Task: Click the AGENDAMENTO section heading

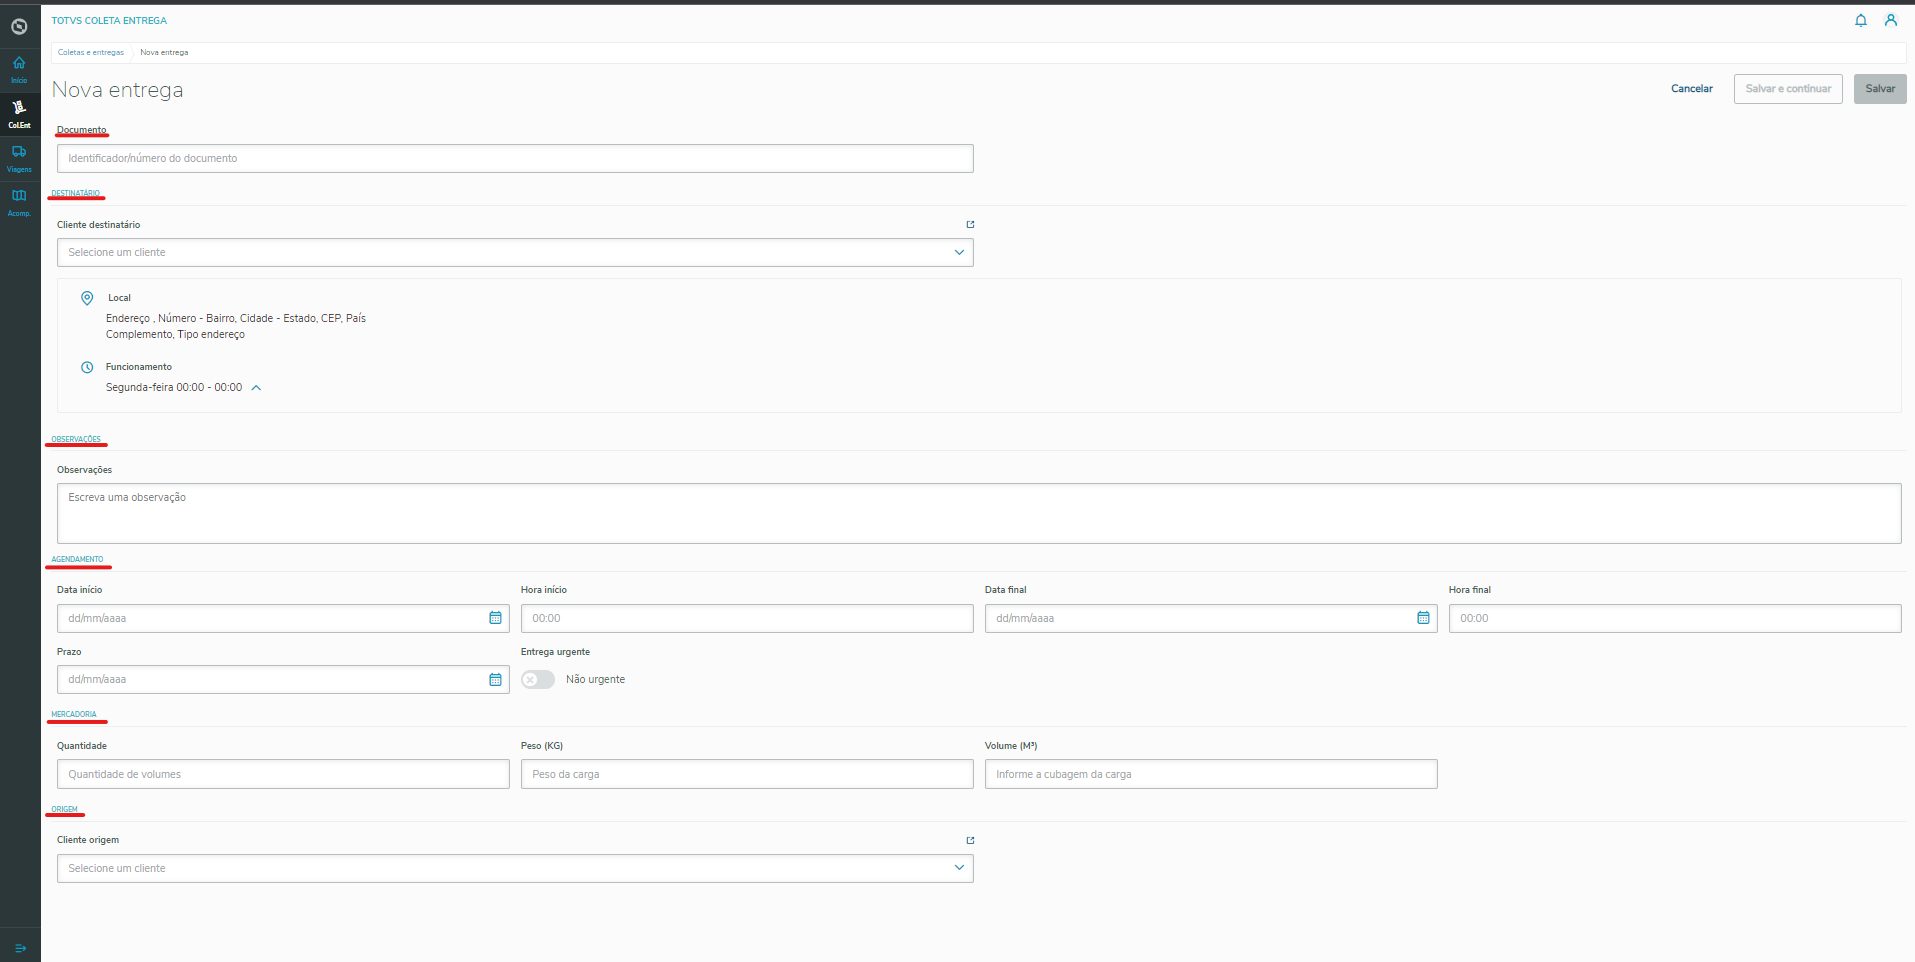Action: point(77,560)
